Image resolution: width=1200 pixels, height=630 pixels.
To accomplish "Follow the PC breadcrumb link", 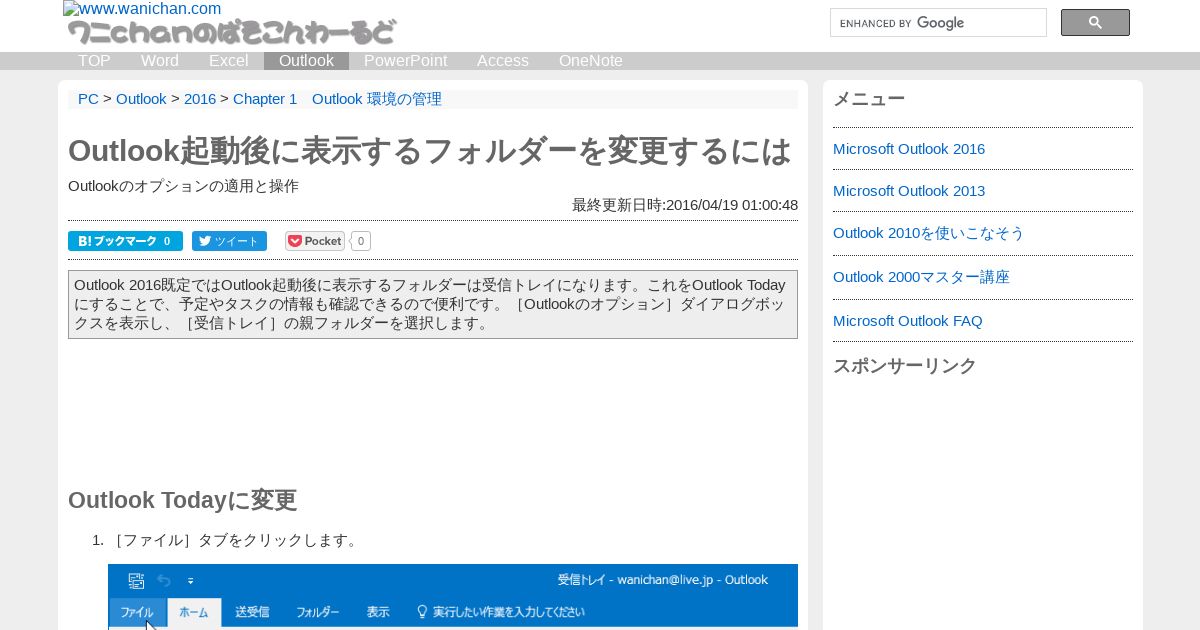I will (88, 99).
